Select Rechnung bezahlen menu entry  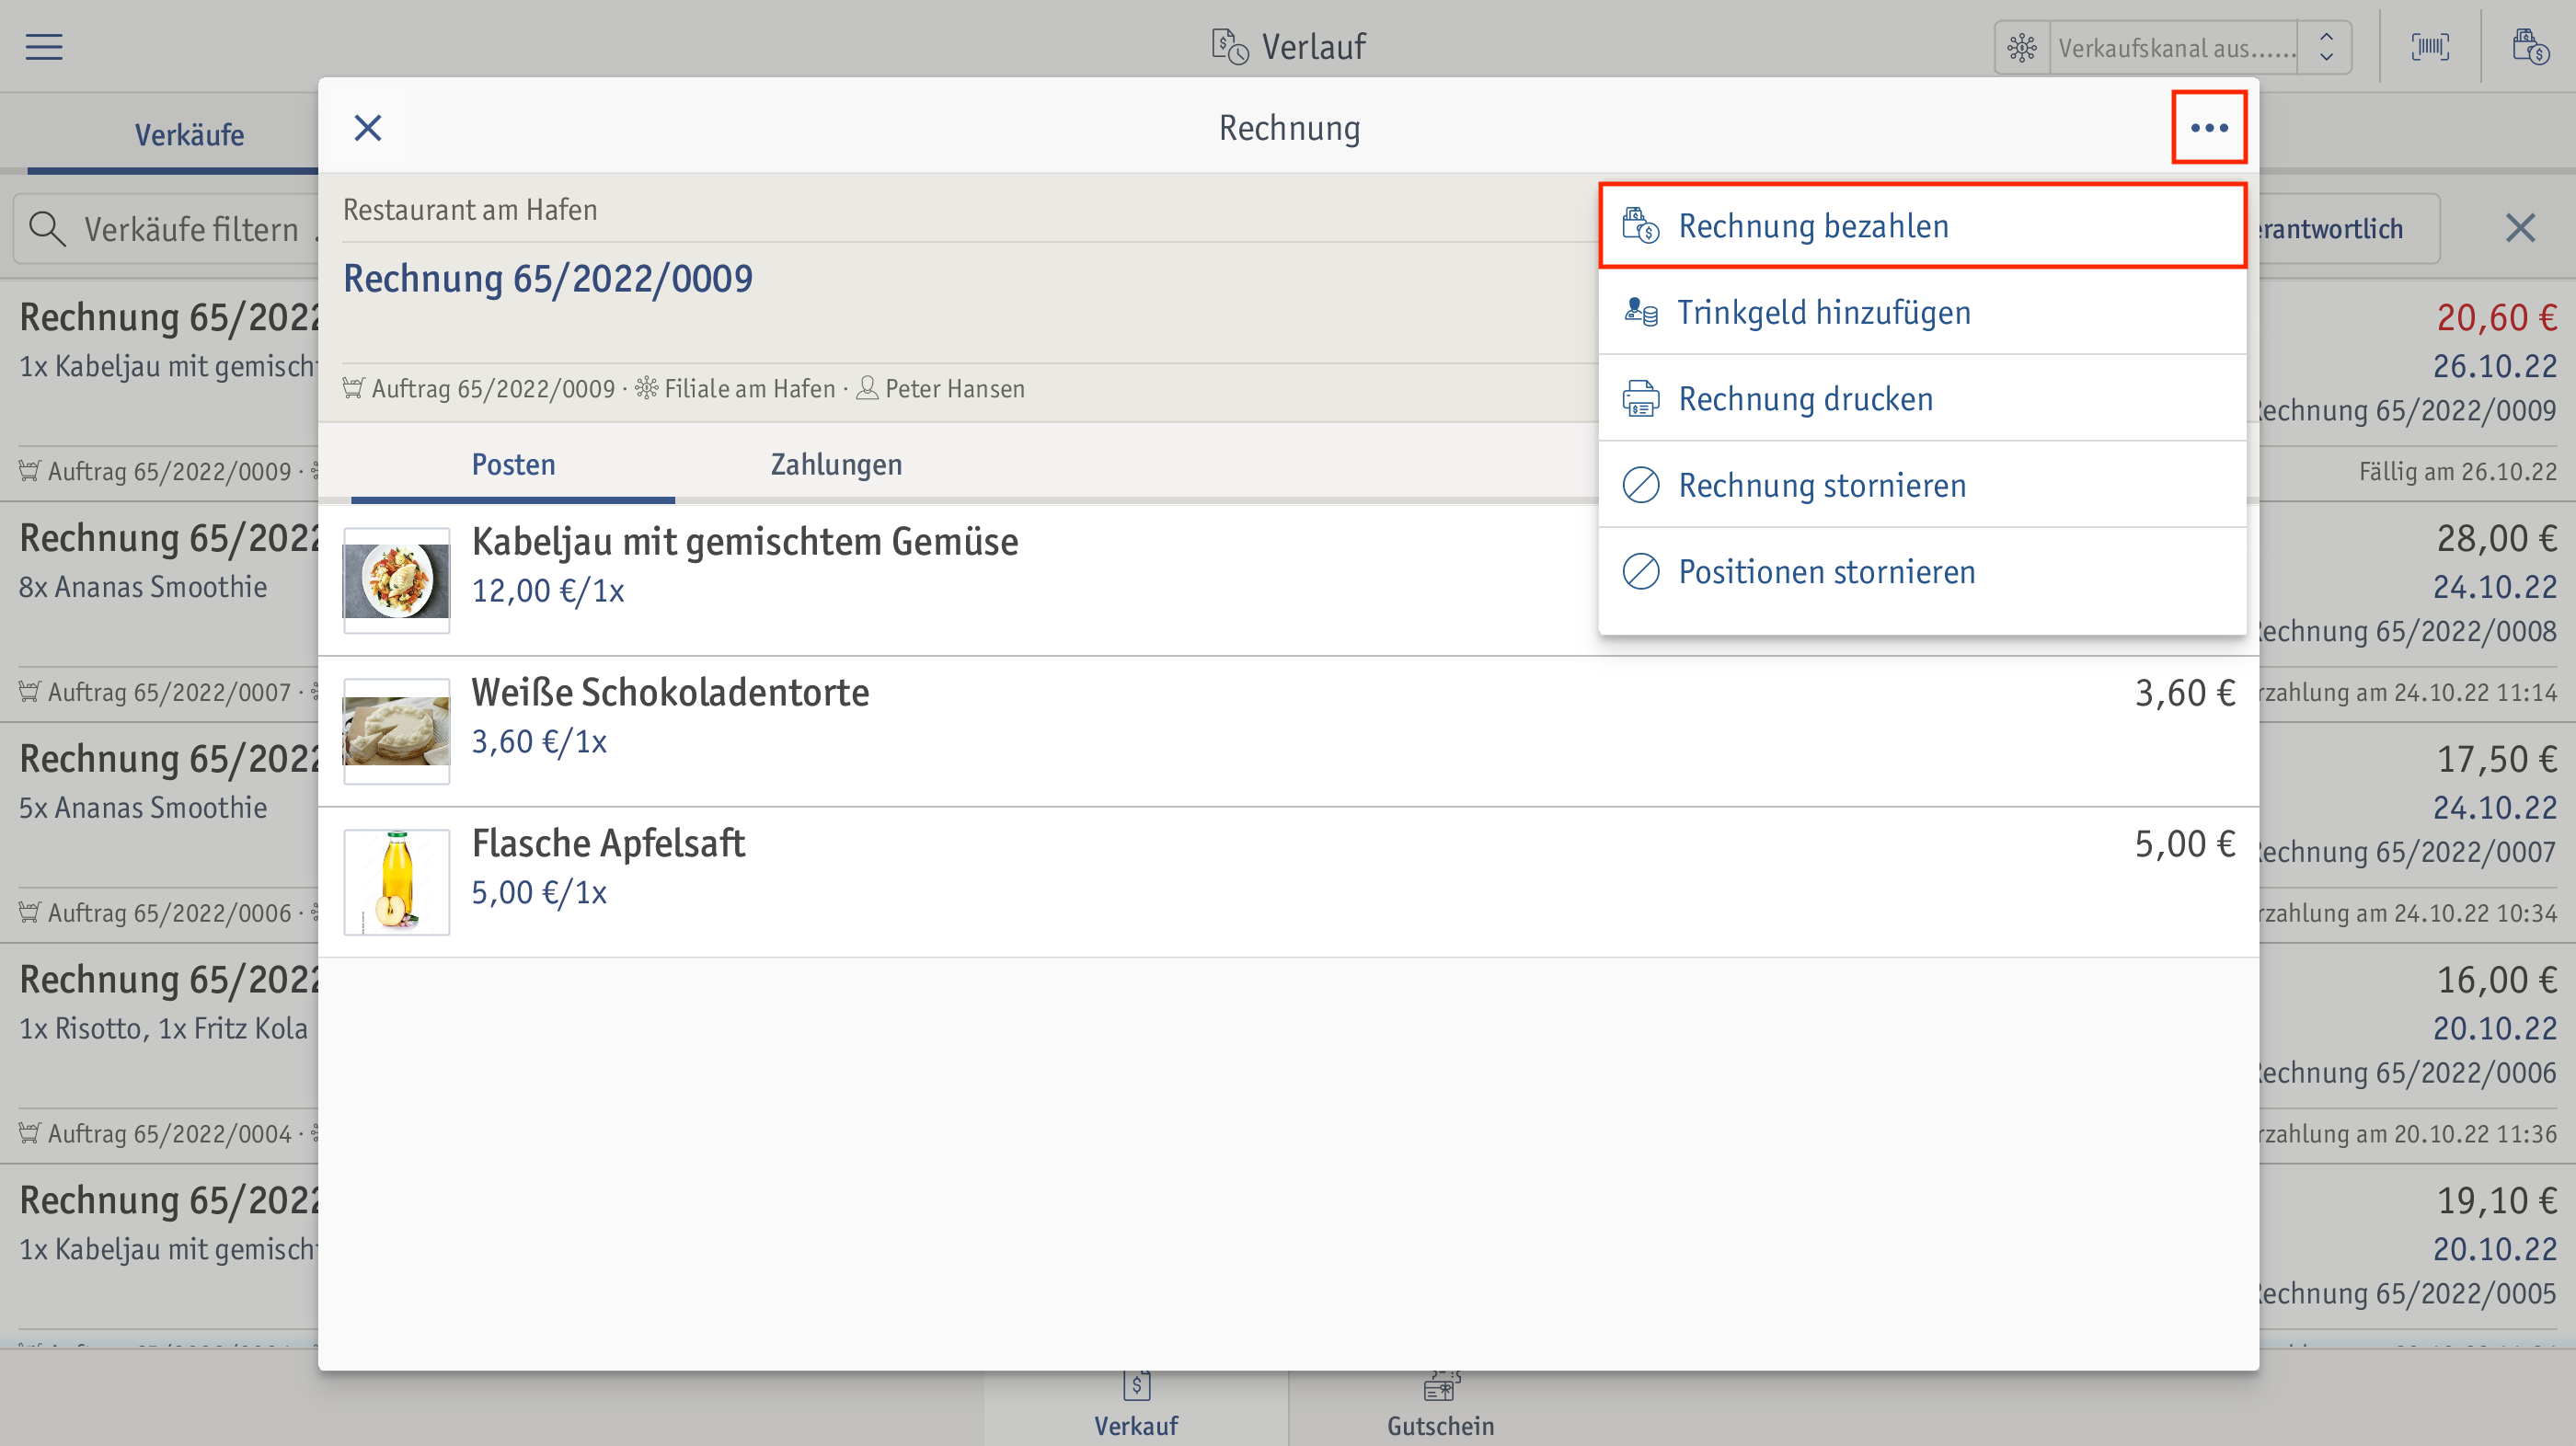[1922, 226]
